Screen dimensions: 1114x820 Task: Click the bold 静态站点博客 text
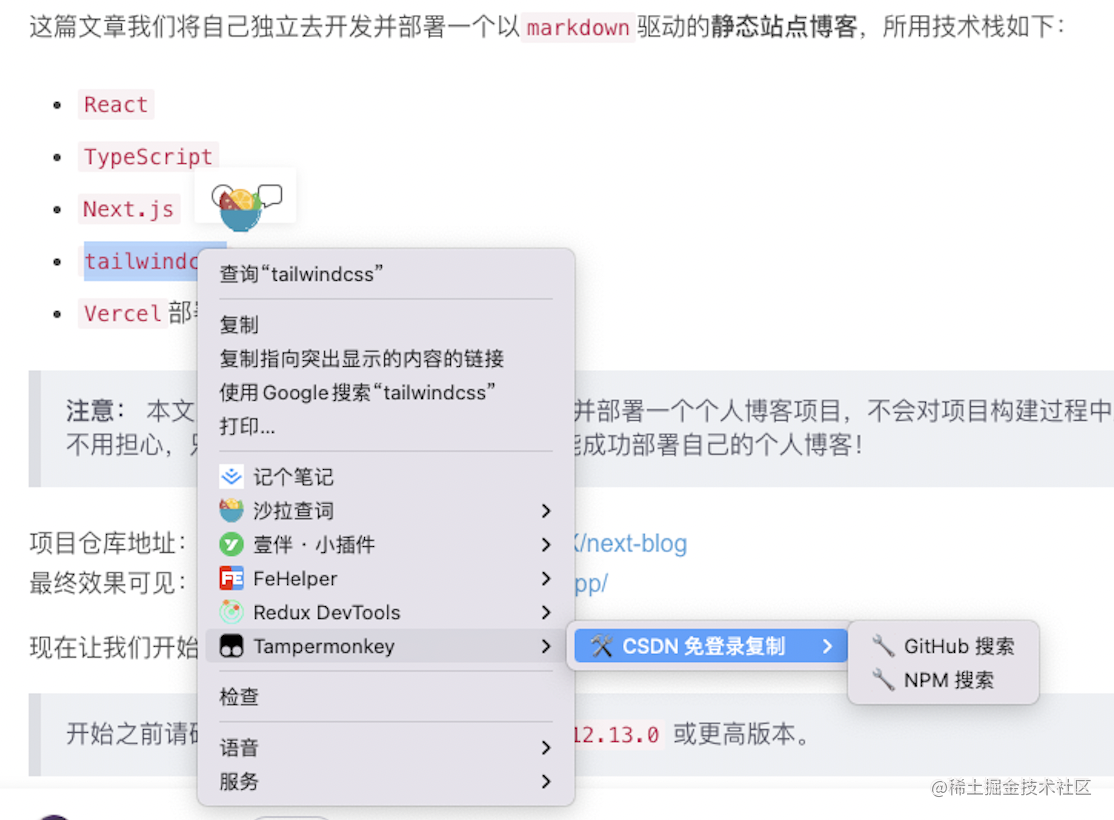click(x=784, y=27)
